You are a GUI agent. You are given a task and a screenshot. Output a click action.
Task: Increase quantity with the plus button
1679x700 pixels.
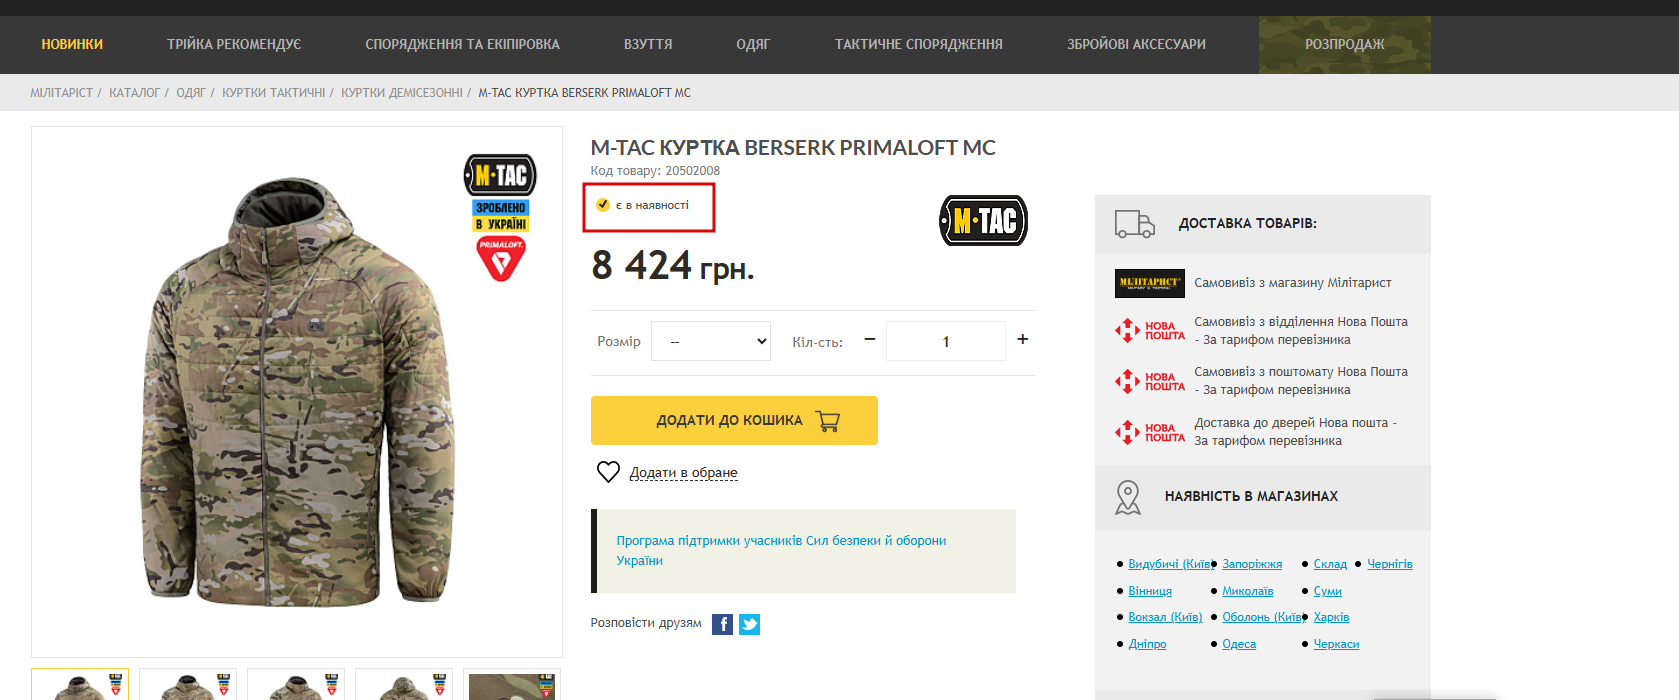tap(1022, 340)
